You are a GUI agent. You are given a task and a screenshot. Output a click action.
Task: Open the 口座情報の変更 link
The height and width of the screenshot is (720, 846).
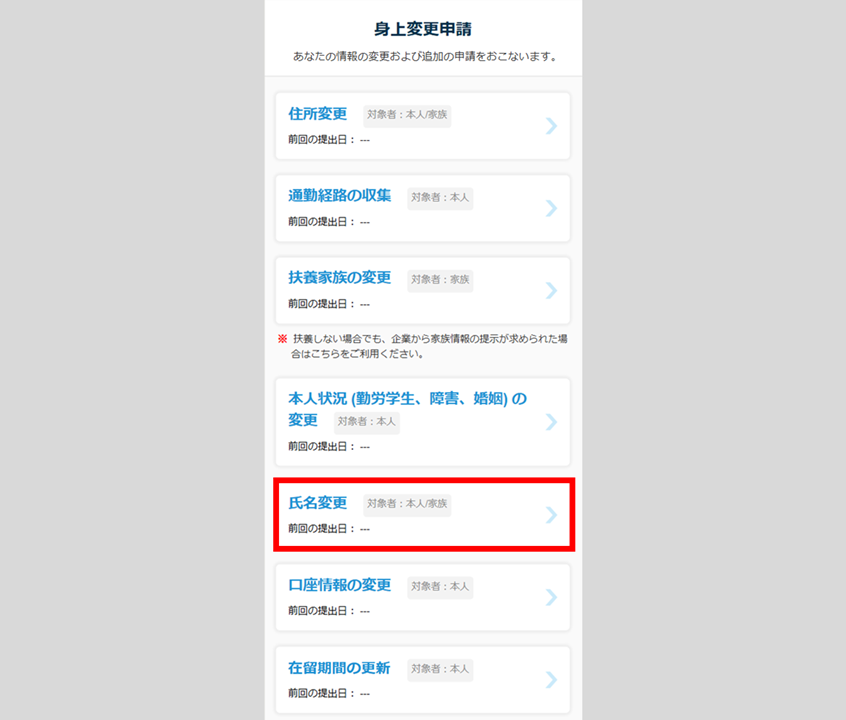tap(339, 586)
